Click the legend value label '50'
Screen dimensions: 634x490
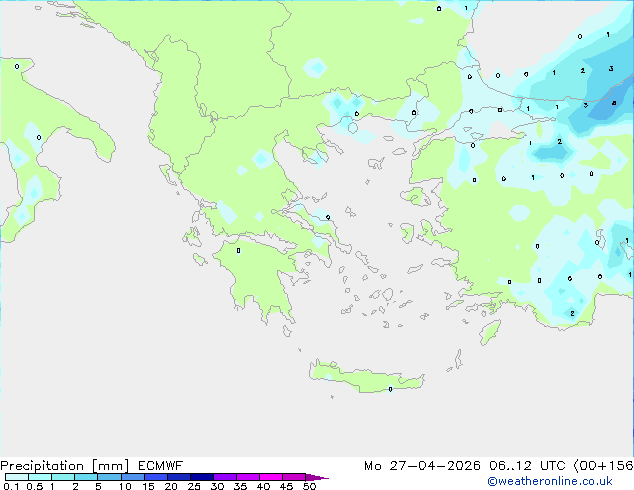coord(310,486)
